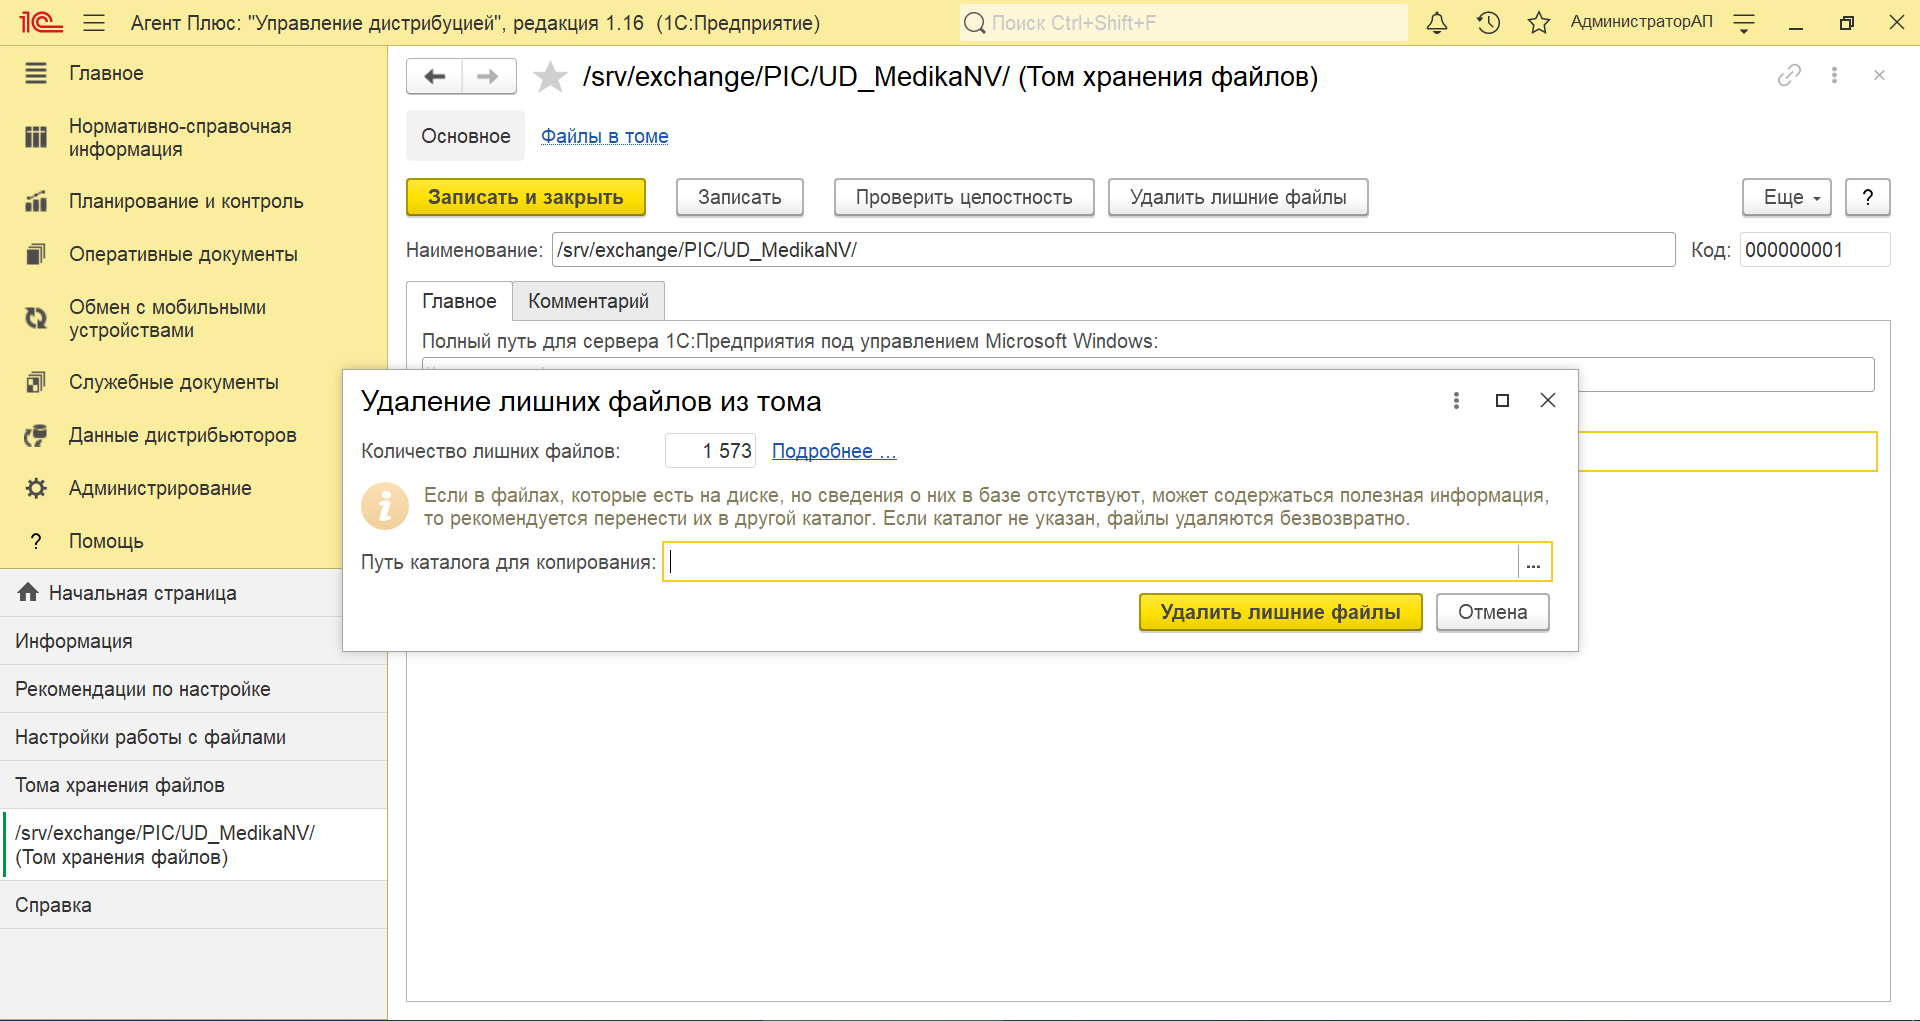Screen dimensions: 1920x1021
Task: Click the ... browse button for catalog path
Action: coord(1534,562)
